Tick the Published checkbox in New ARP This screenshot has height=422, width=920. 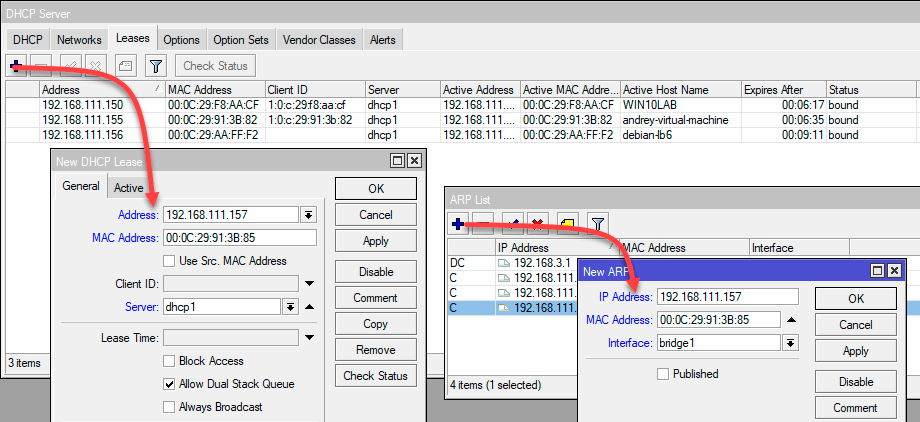tap(663, 374)
